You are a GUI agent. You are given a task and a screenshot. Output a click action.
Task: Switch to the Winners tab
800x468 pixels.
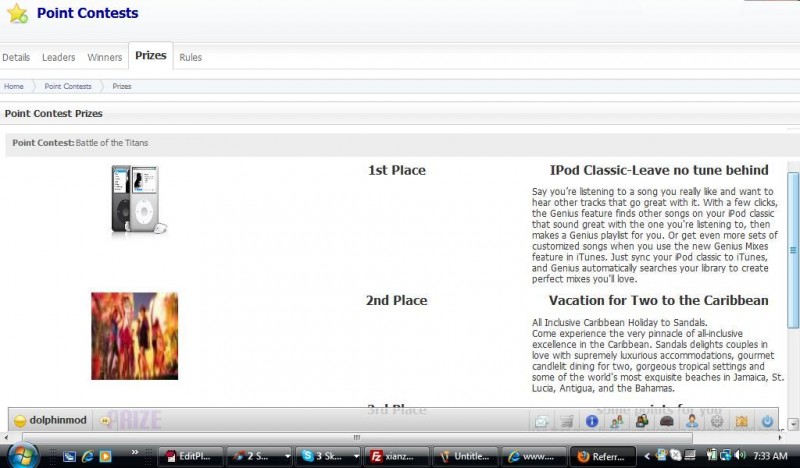tap(105, 57)
